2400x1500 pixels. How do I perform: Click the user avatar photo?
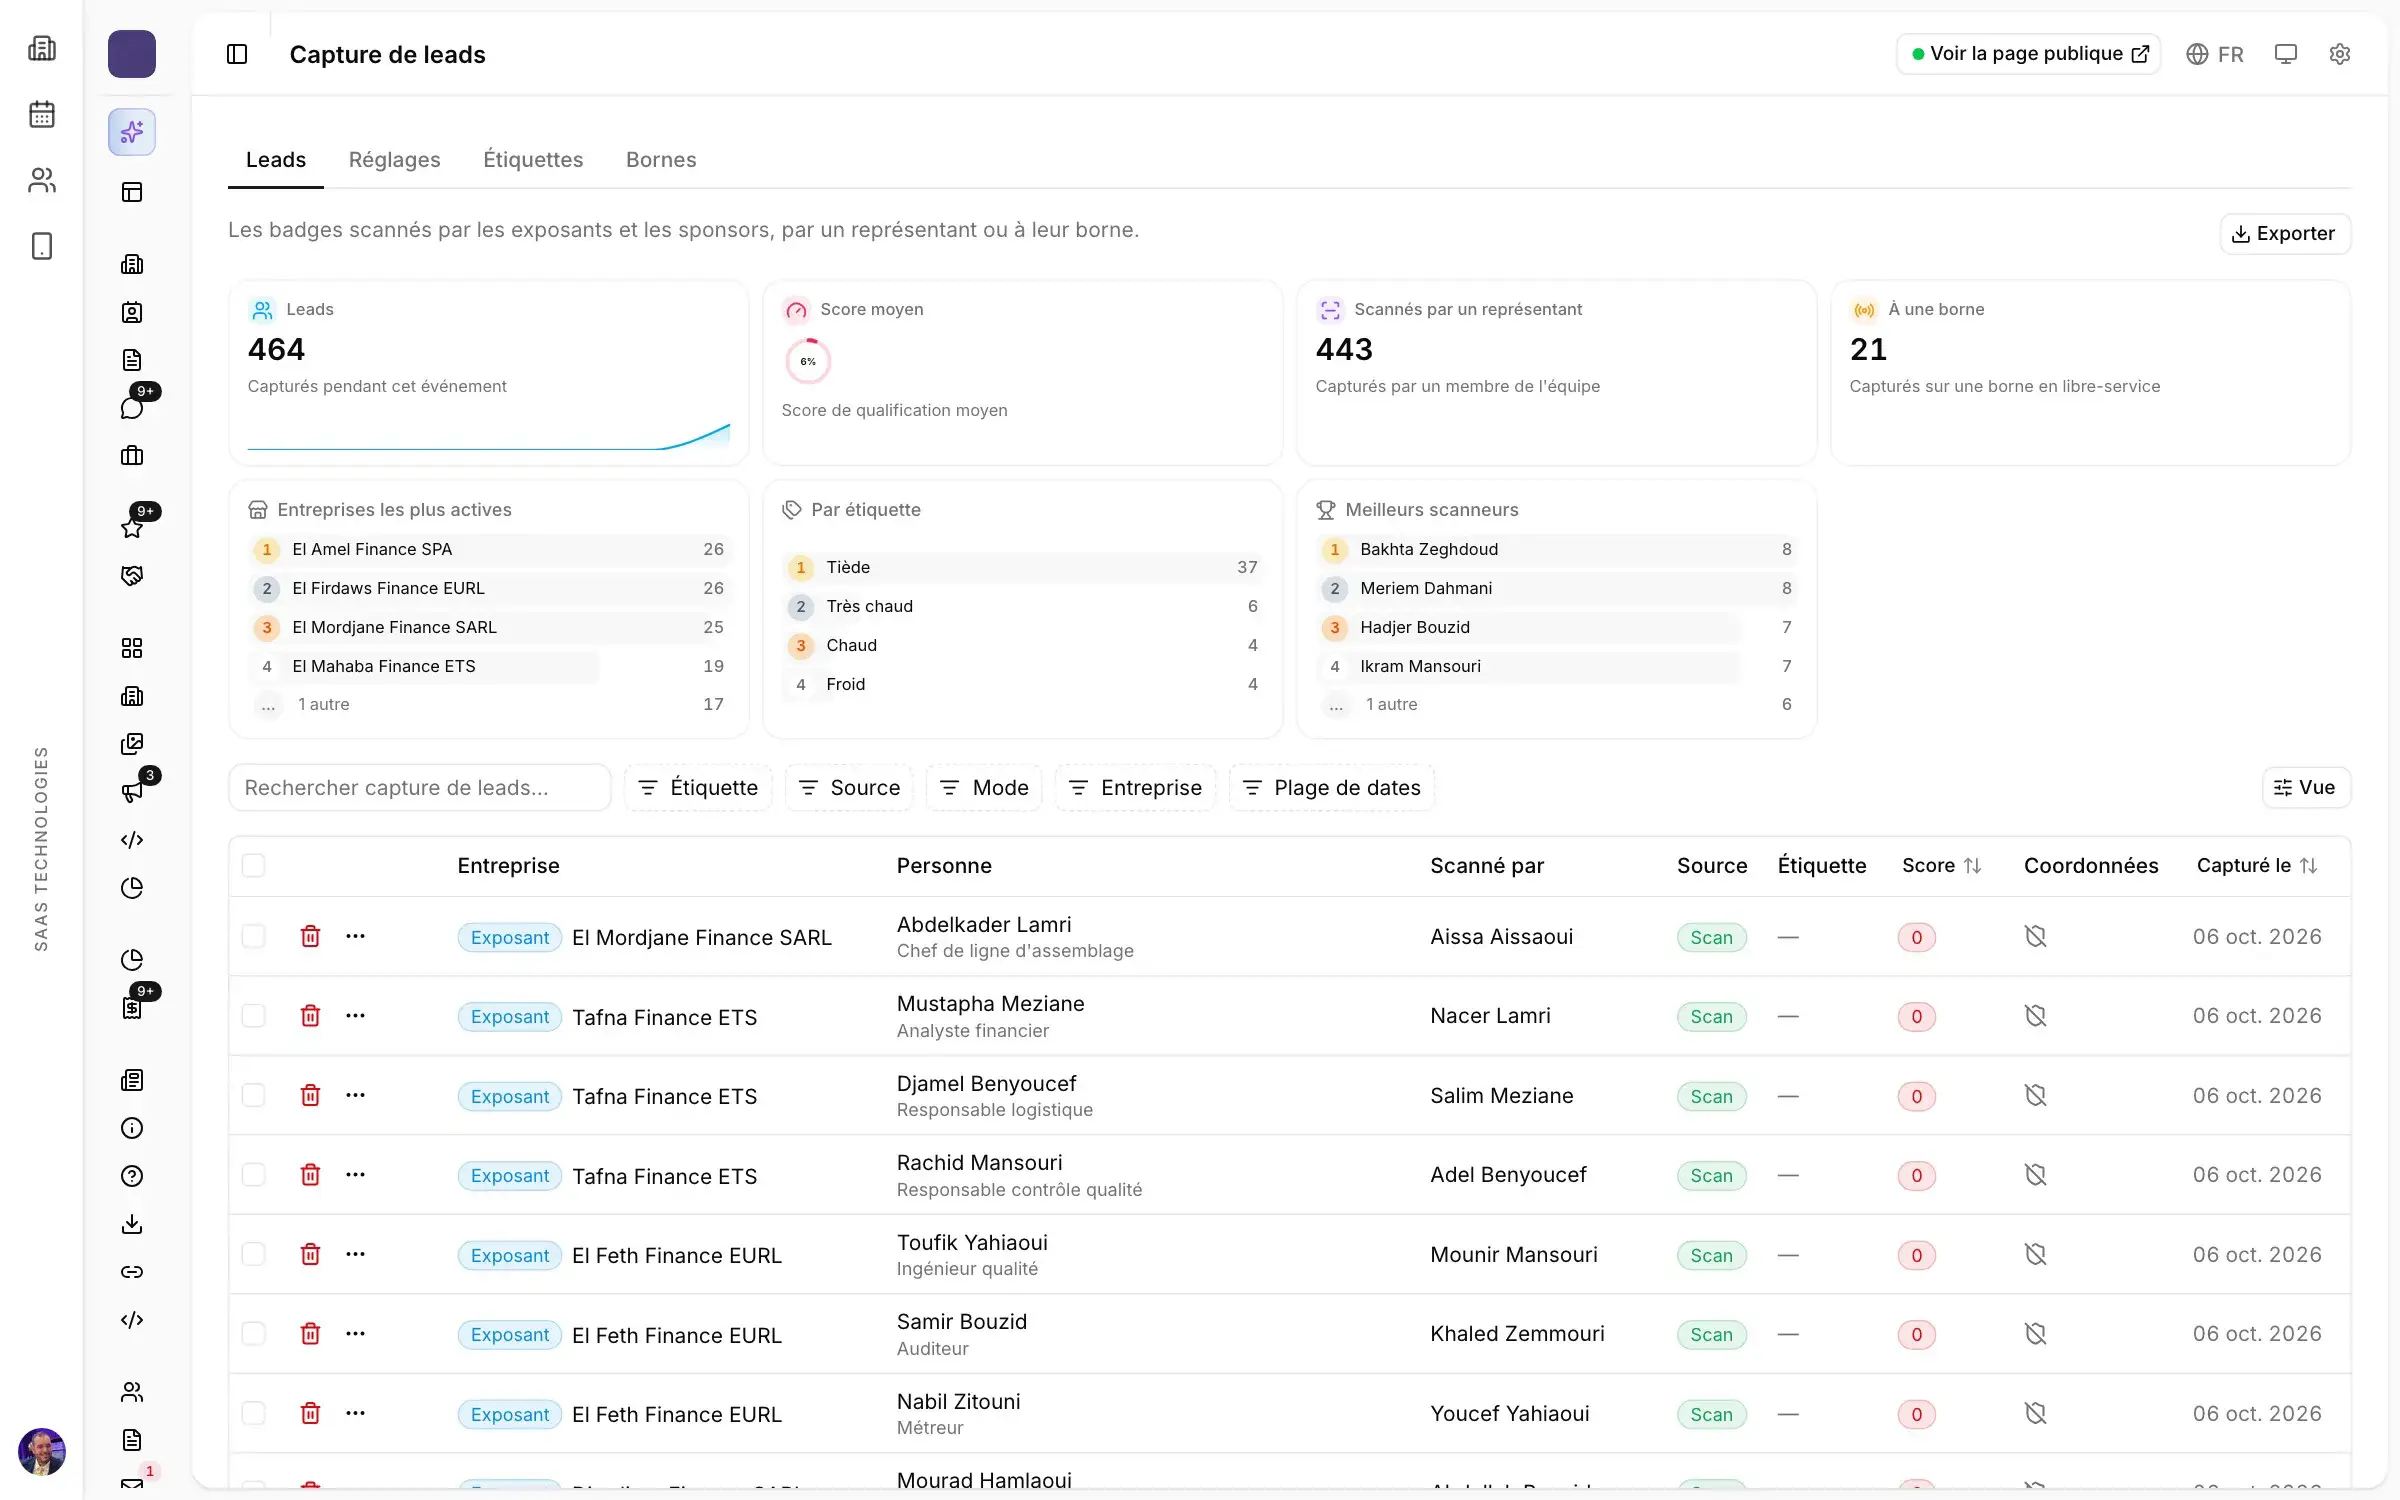tap(42, 1451)
